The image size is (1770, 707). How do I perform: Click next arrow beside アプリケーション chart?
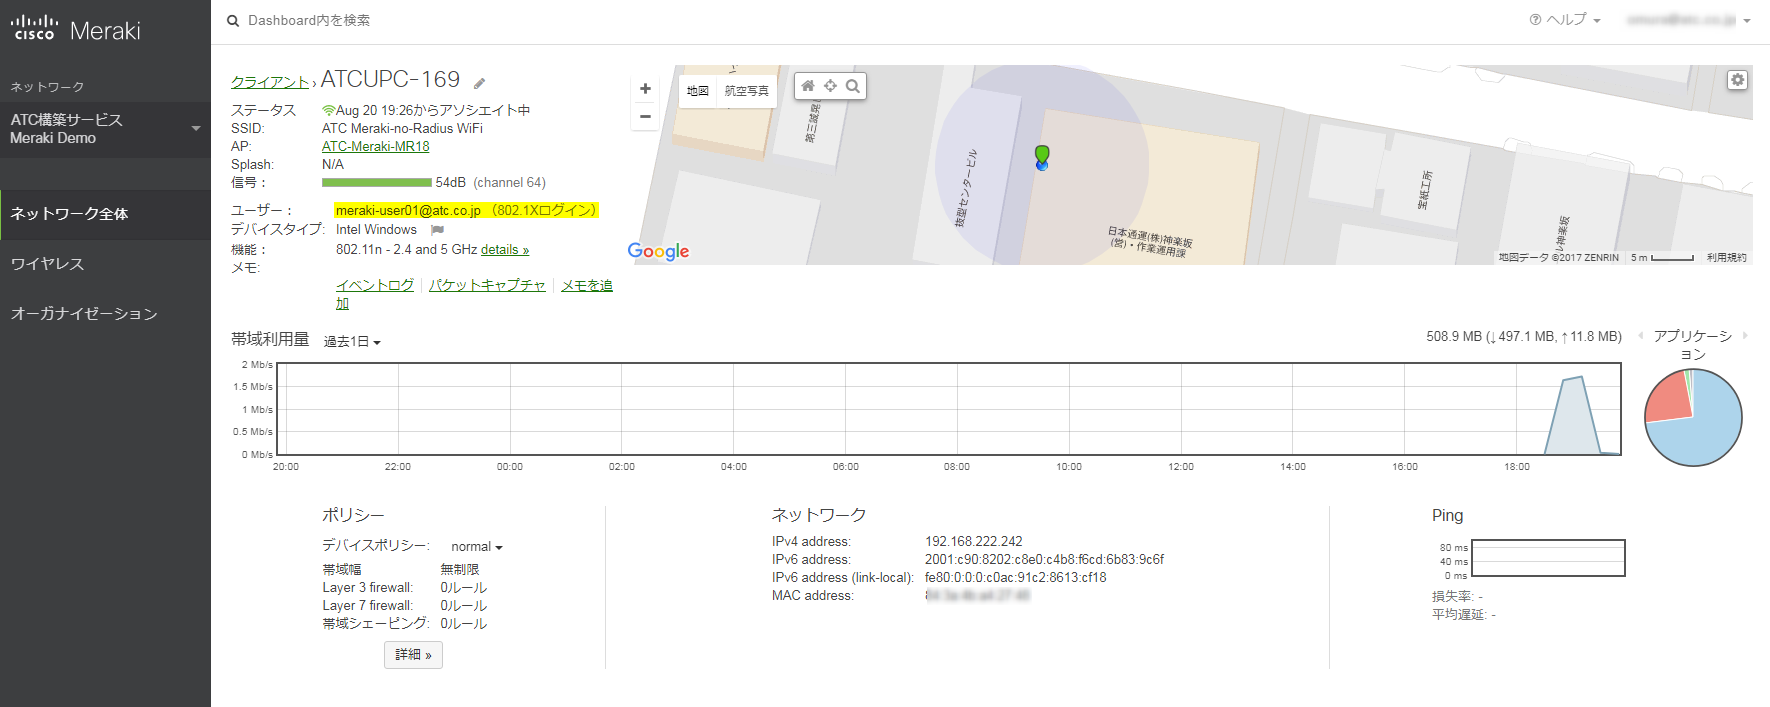click(1745, 336)
